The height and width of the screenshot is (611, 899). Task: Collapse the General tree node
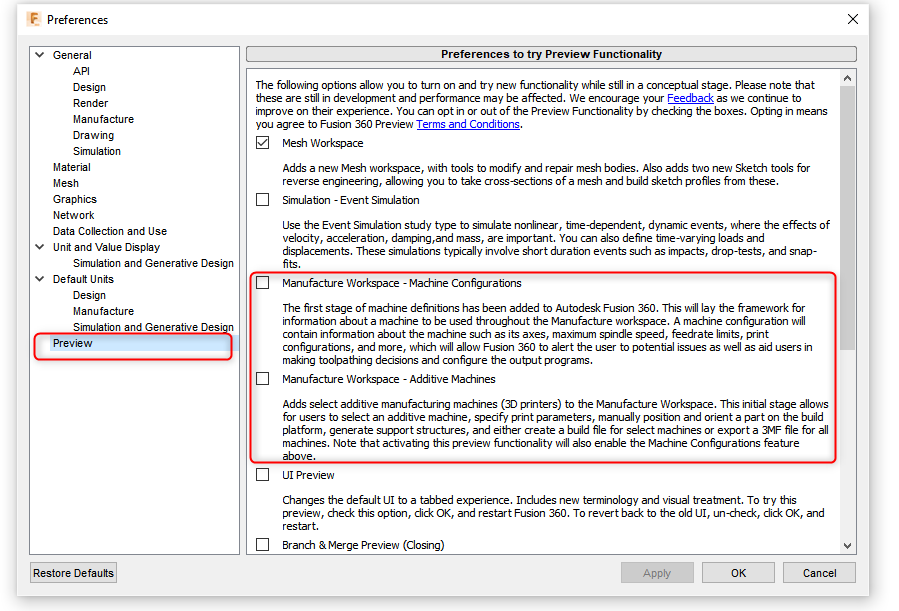pos(40,55)
